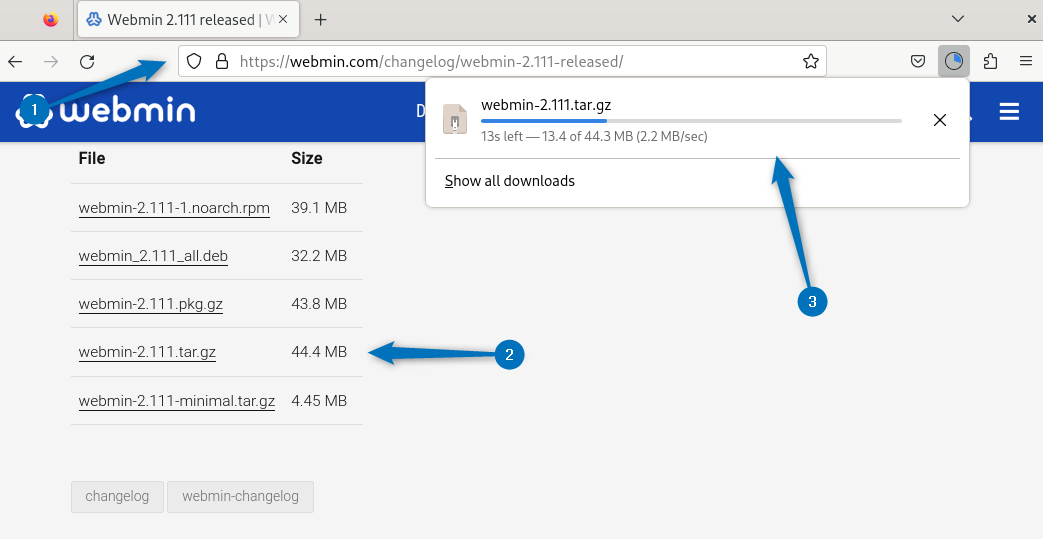Open tracking protection shield icon
Screen dimensions: 1043x539
click(194, 61)
